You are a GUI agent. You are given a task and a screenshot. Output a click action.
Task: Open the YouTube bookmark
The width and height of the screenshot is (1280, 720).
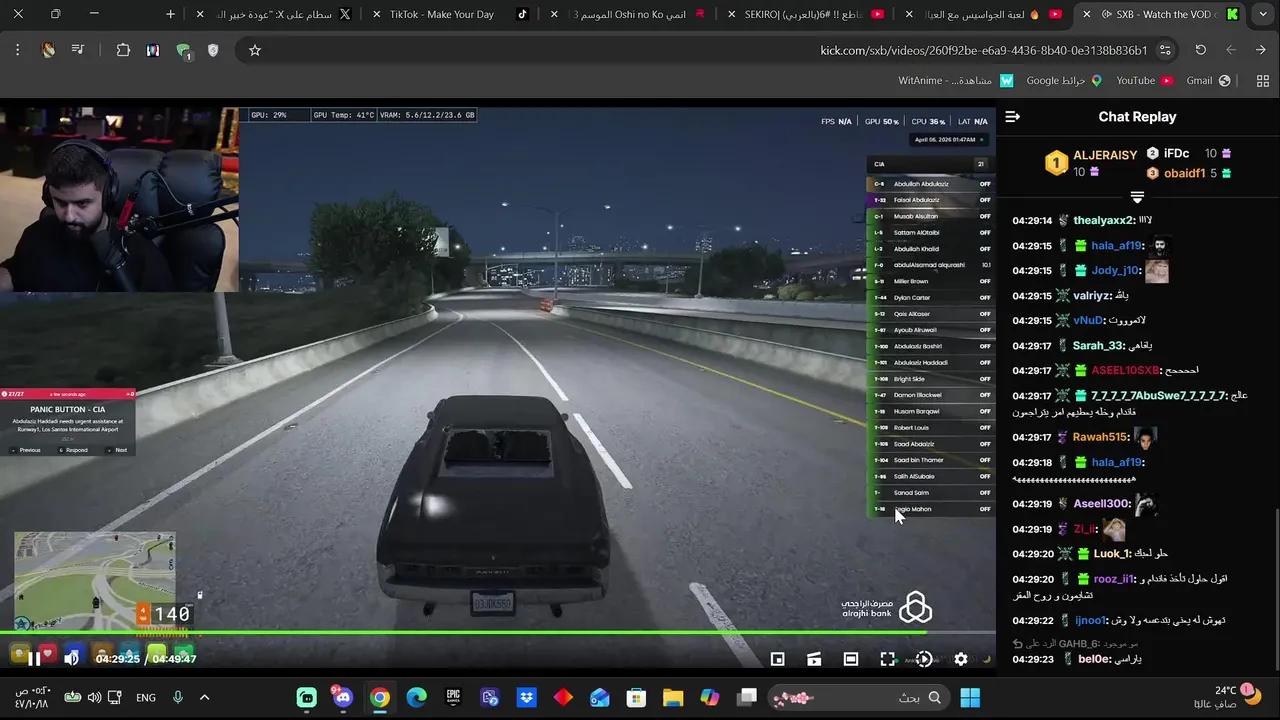[x=1144, y=81]
